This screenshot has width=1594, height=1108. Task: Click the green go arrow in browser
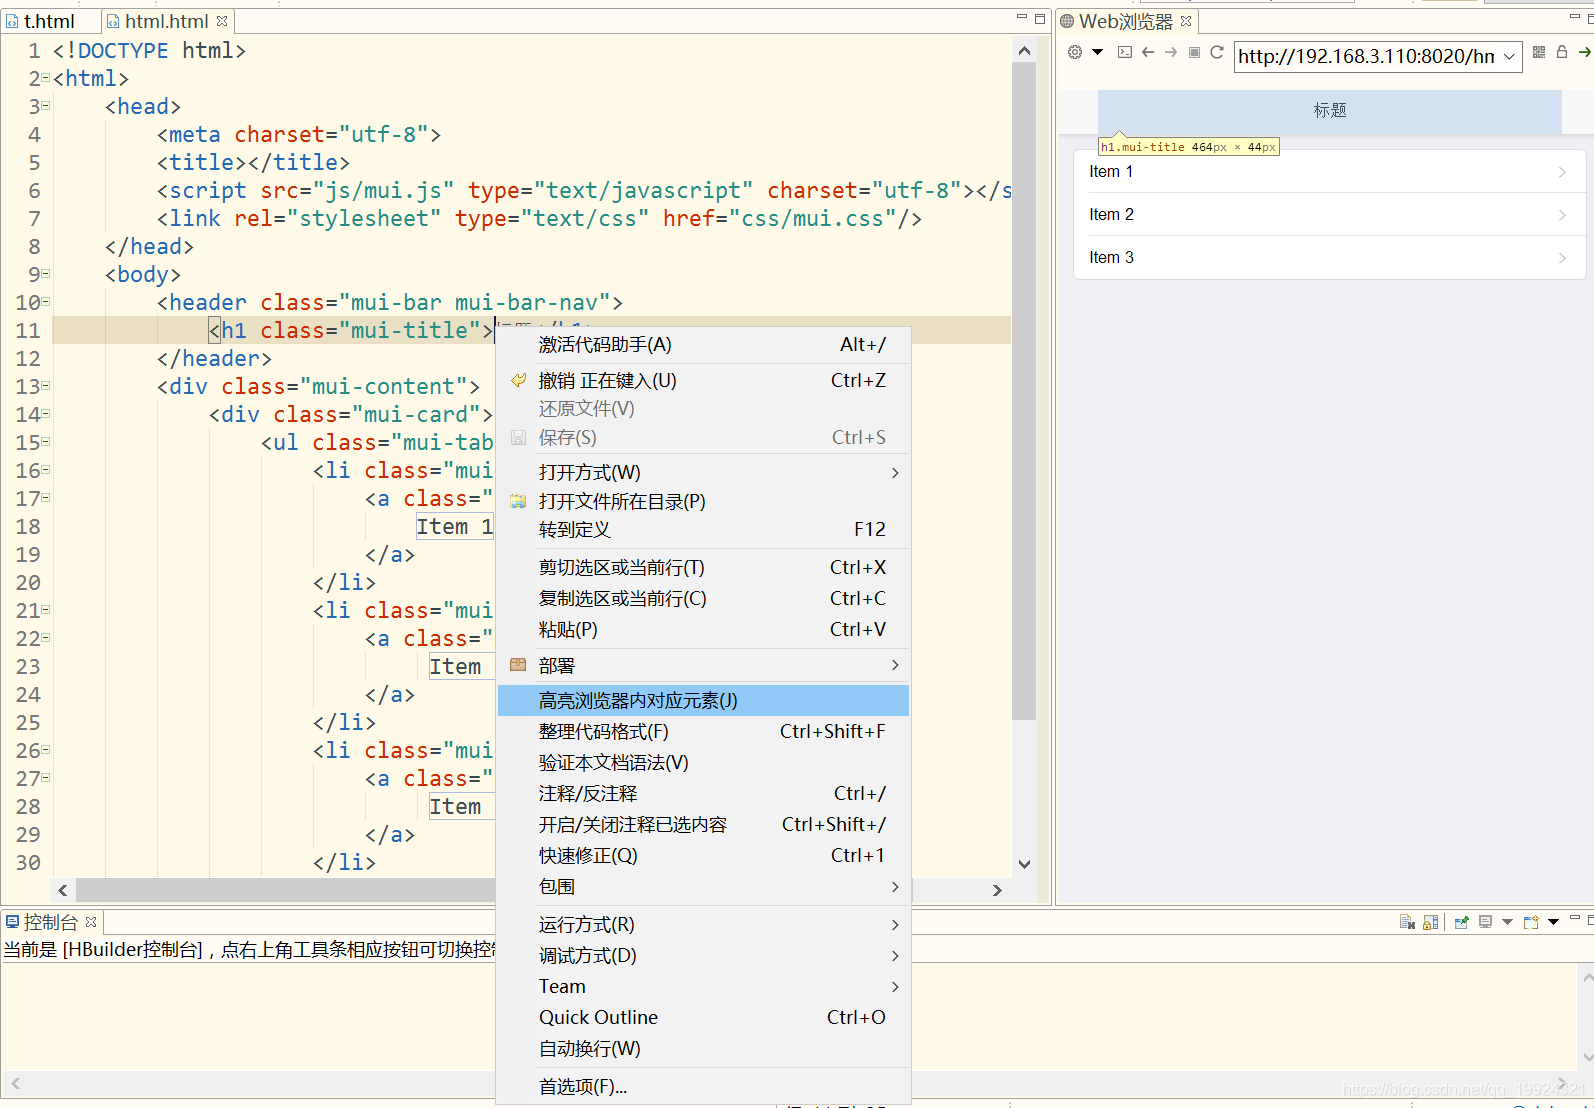pos(1585,52)
